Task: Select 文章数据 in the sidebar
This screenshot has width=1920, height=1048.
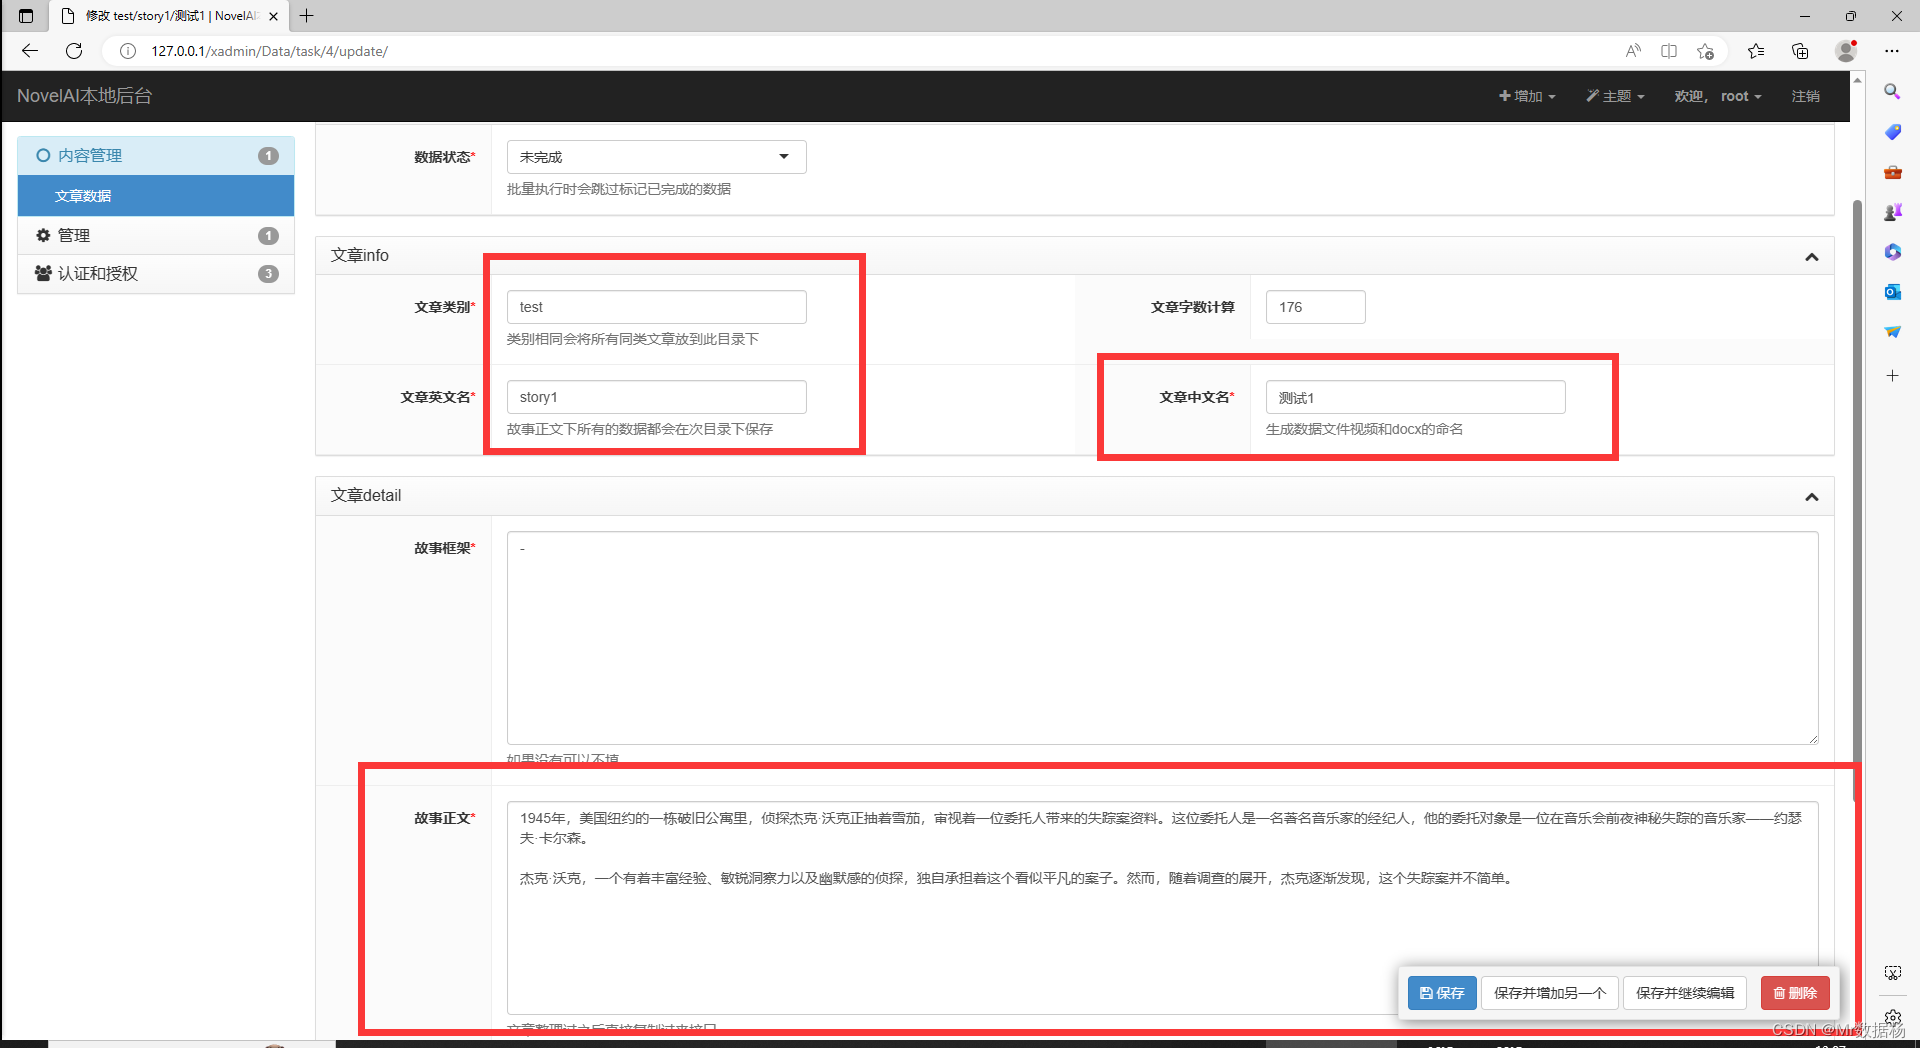Action: coord(156,196)
